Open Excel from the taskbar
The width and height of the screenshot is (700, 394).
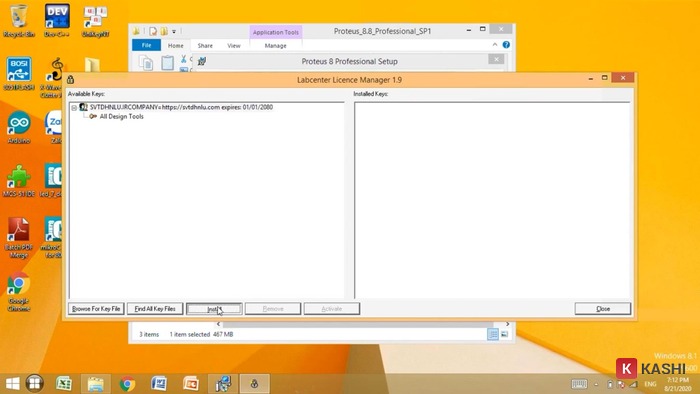point(64,383)
